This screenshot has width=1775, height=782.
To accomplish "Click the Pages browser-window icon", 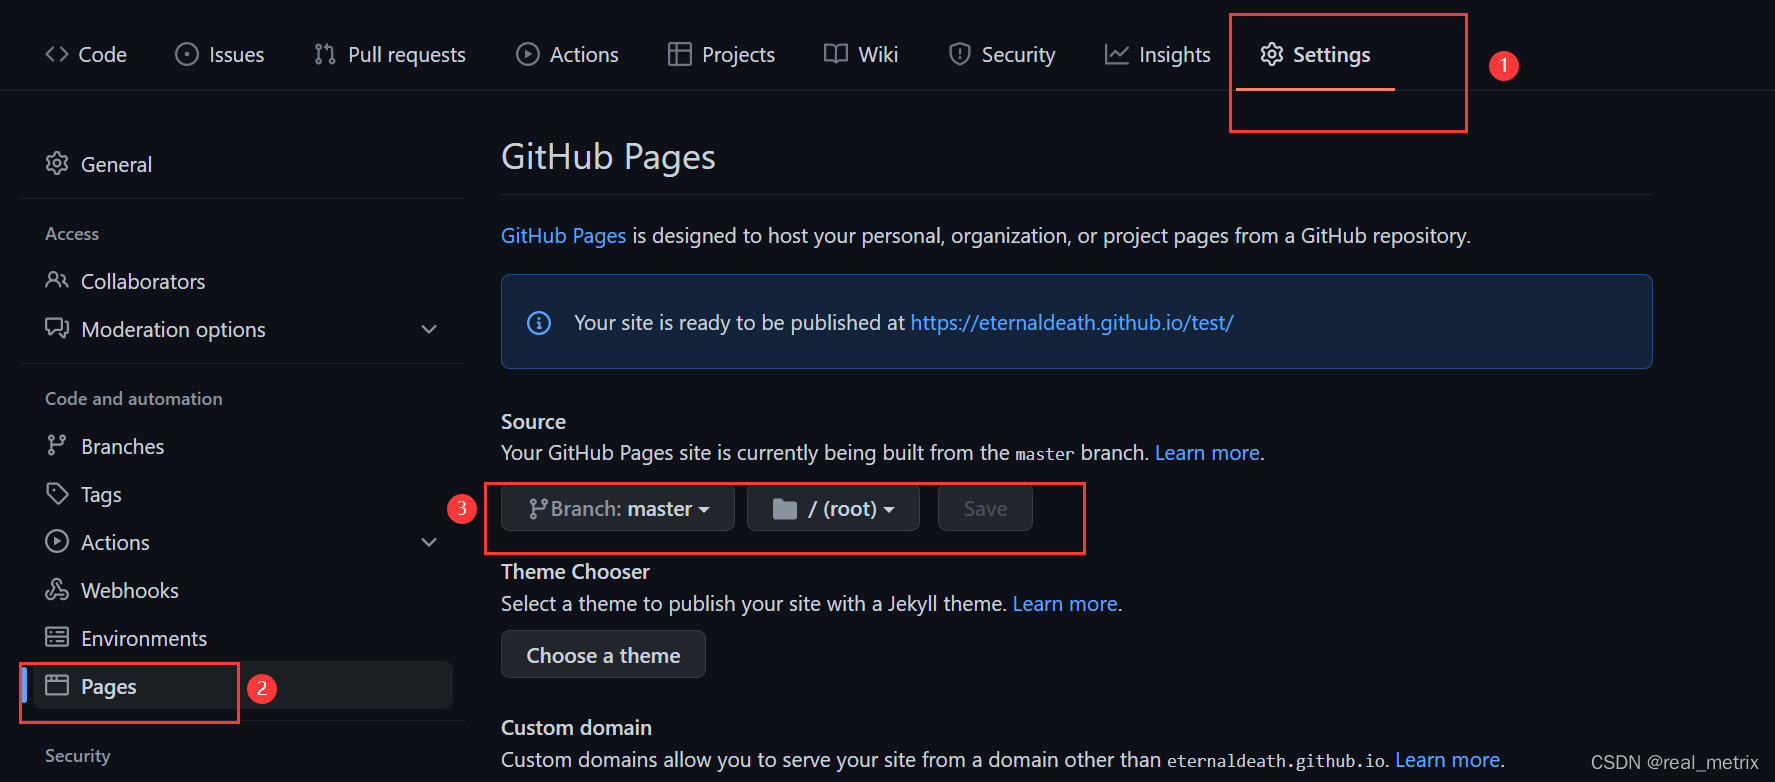I will [57, 685].
